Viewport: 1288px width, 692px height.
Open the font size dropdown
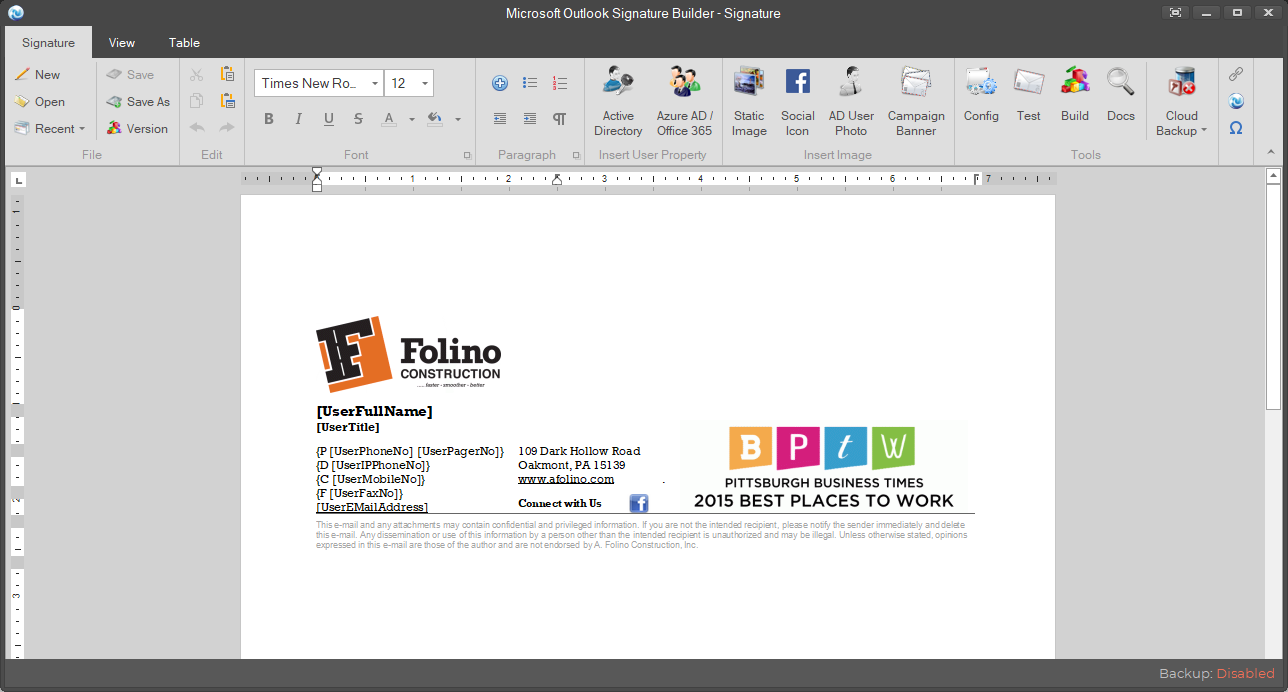tap(425, 83)
